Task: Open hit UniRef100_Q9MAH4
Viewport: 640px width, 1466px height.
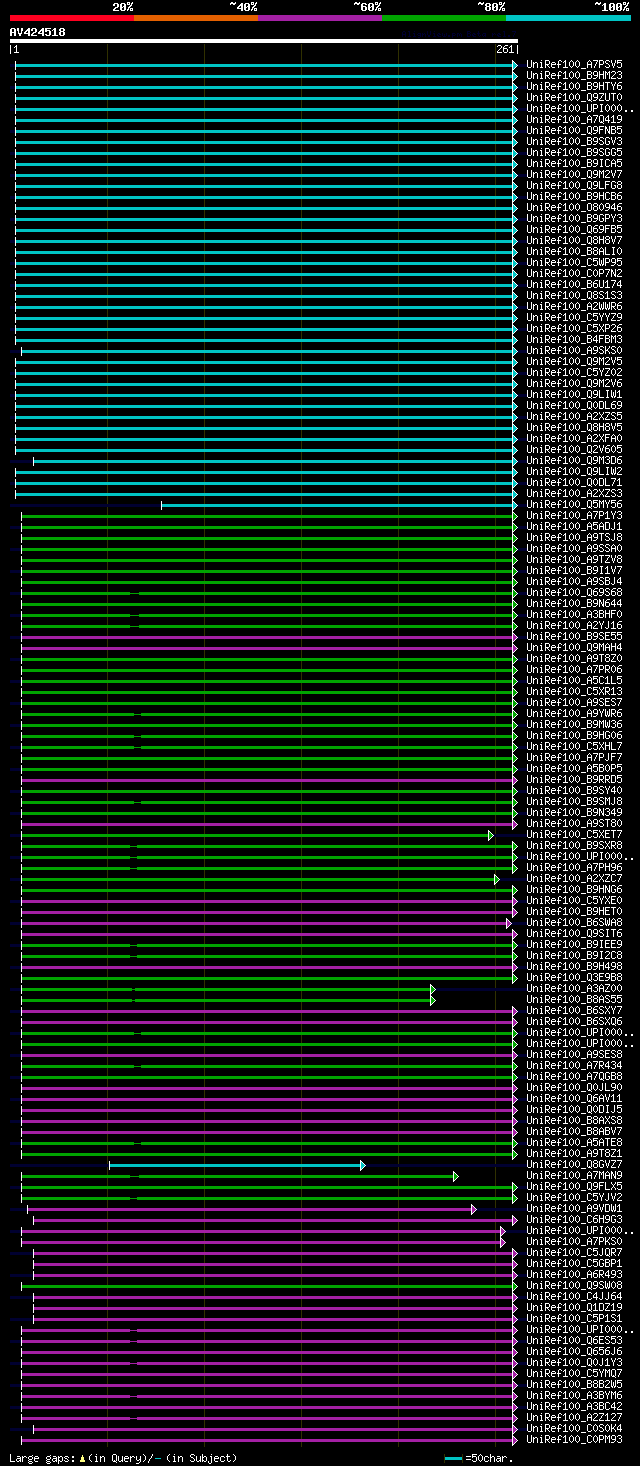Action: (574, 647)
